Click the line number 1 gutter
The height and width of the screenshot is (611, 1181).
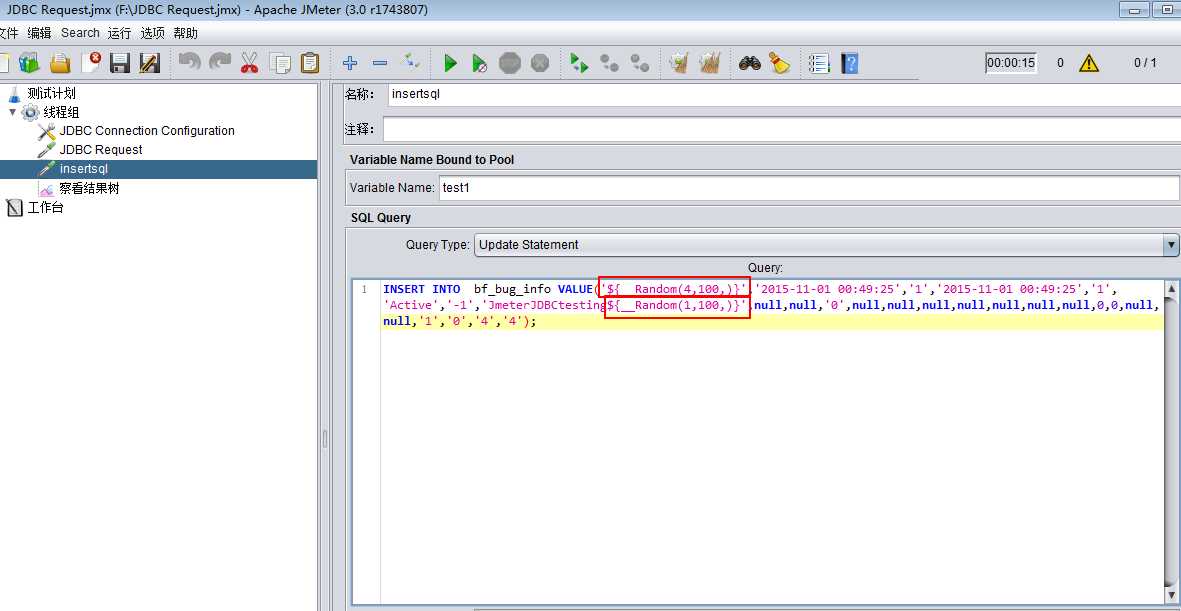[364, 289]
